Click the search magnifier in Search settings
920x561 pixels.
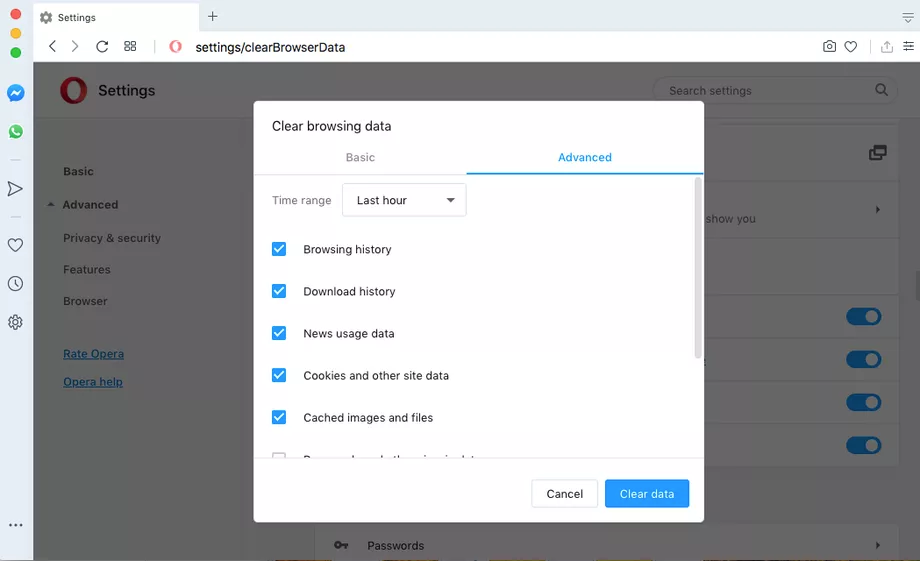[x=881, y=90]
